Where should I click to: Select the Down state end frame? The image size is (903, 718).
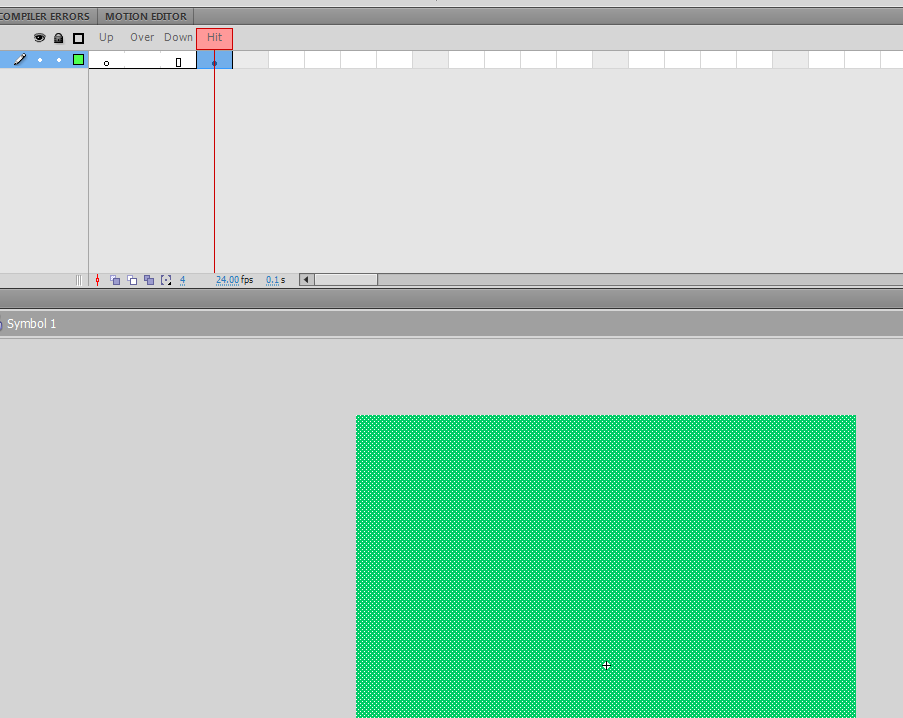(x=179, y=60)
